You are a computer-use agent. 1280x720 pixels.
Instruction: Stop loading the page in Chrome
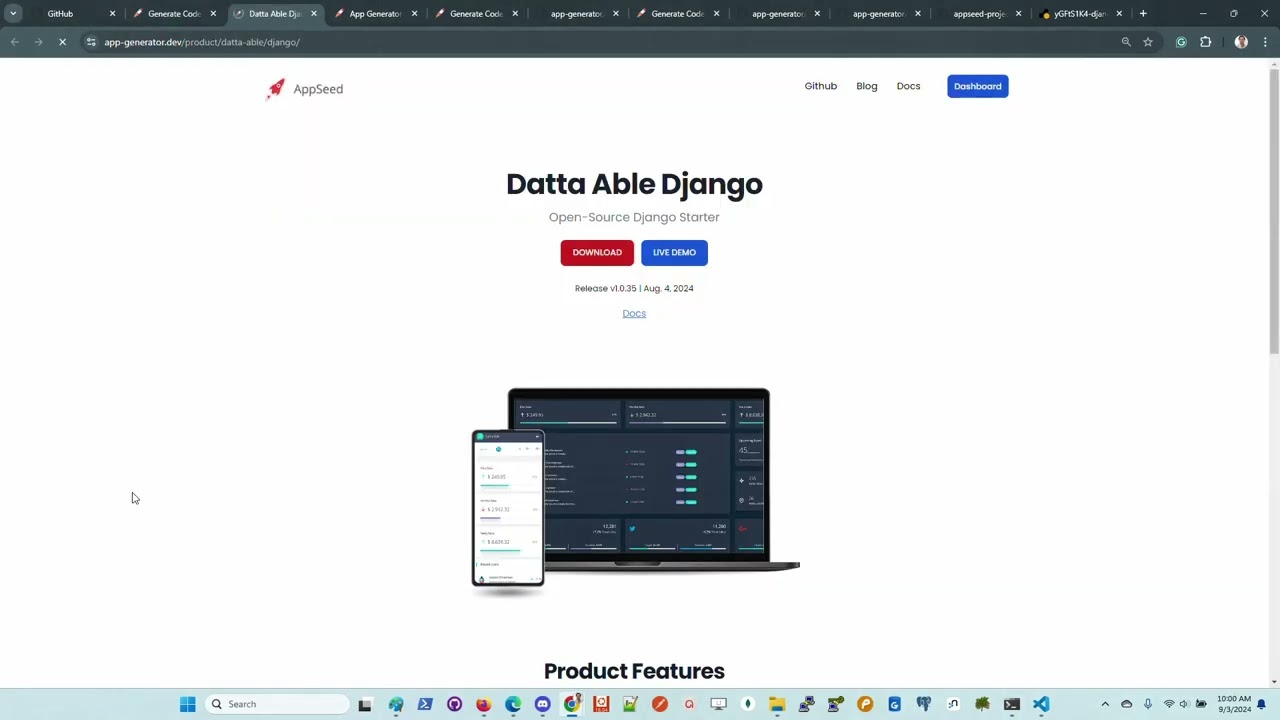tap(62, 42)
